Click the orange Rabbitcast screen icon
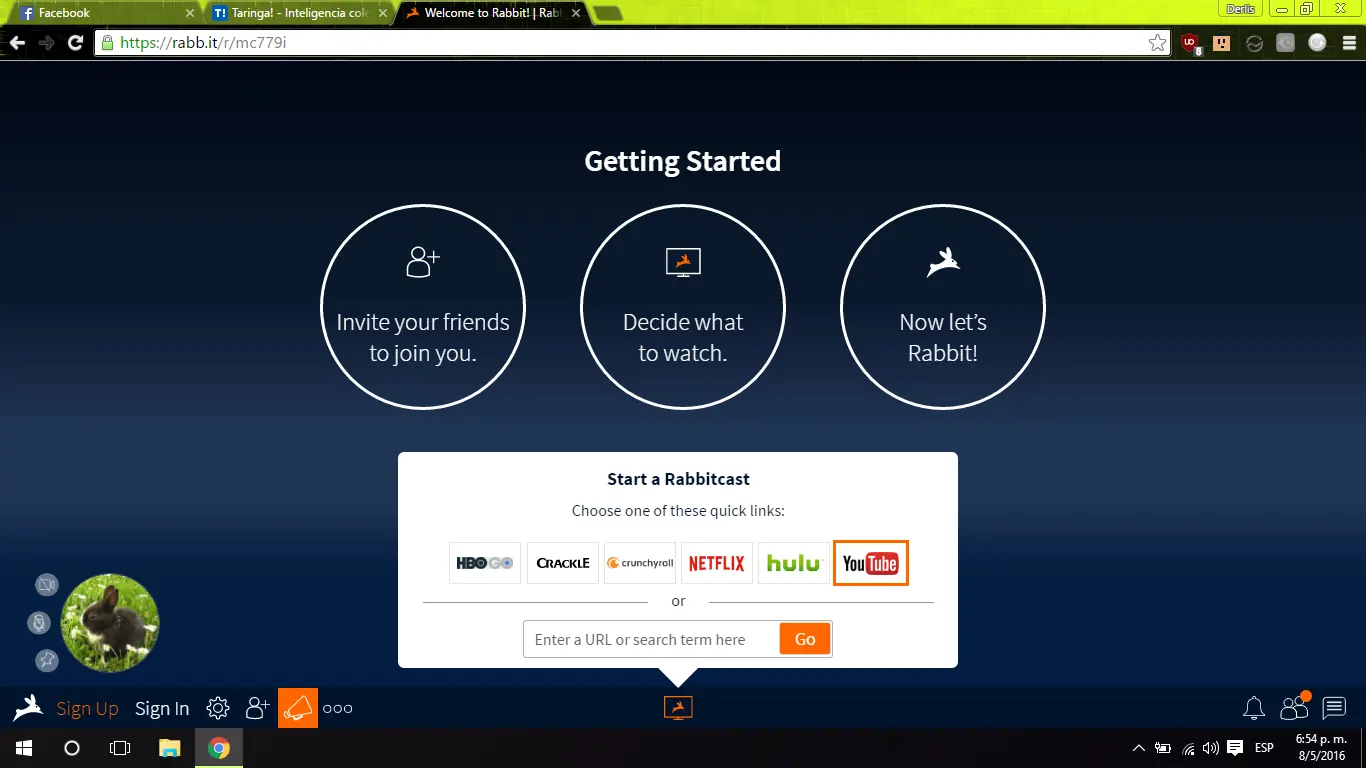 [x=678, y=708]
